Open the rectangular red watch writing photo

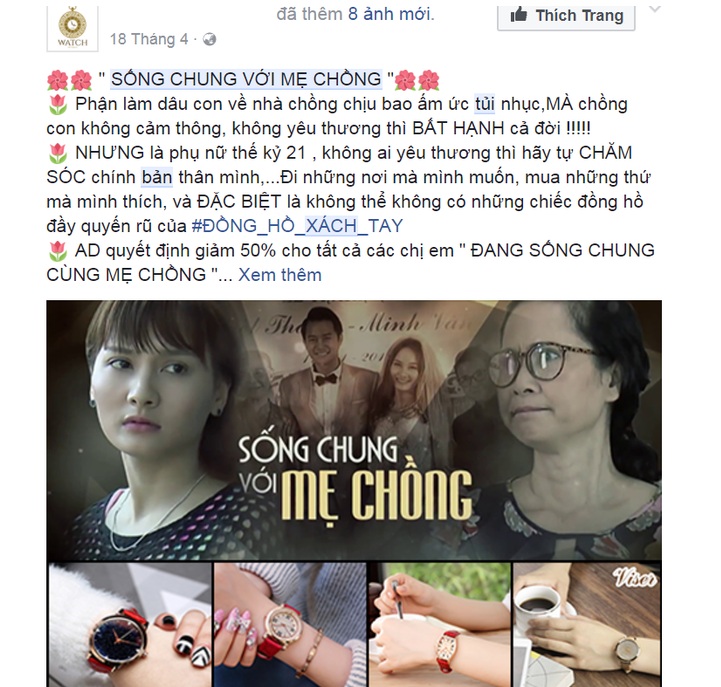click(x=439, y=625)
